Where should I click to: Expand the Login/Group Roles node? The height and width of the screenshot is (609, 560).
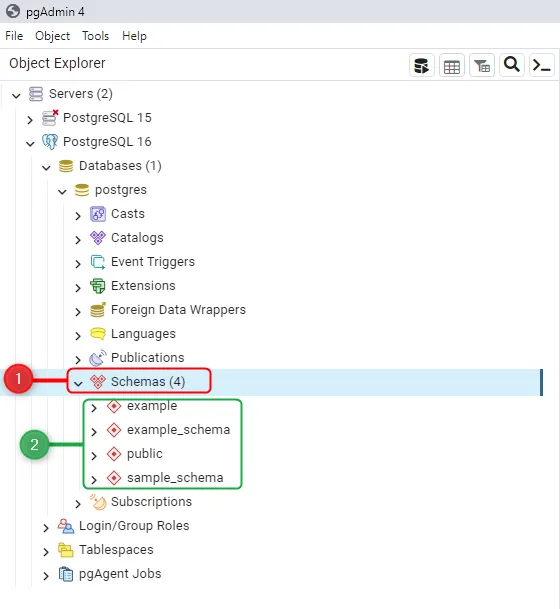(46, 527)
